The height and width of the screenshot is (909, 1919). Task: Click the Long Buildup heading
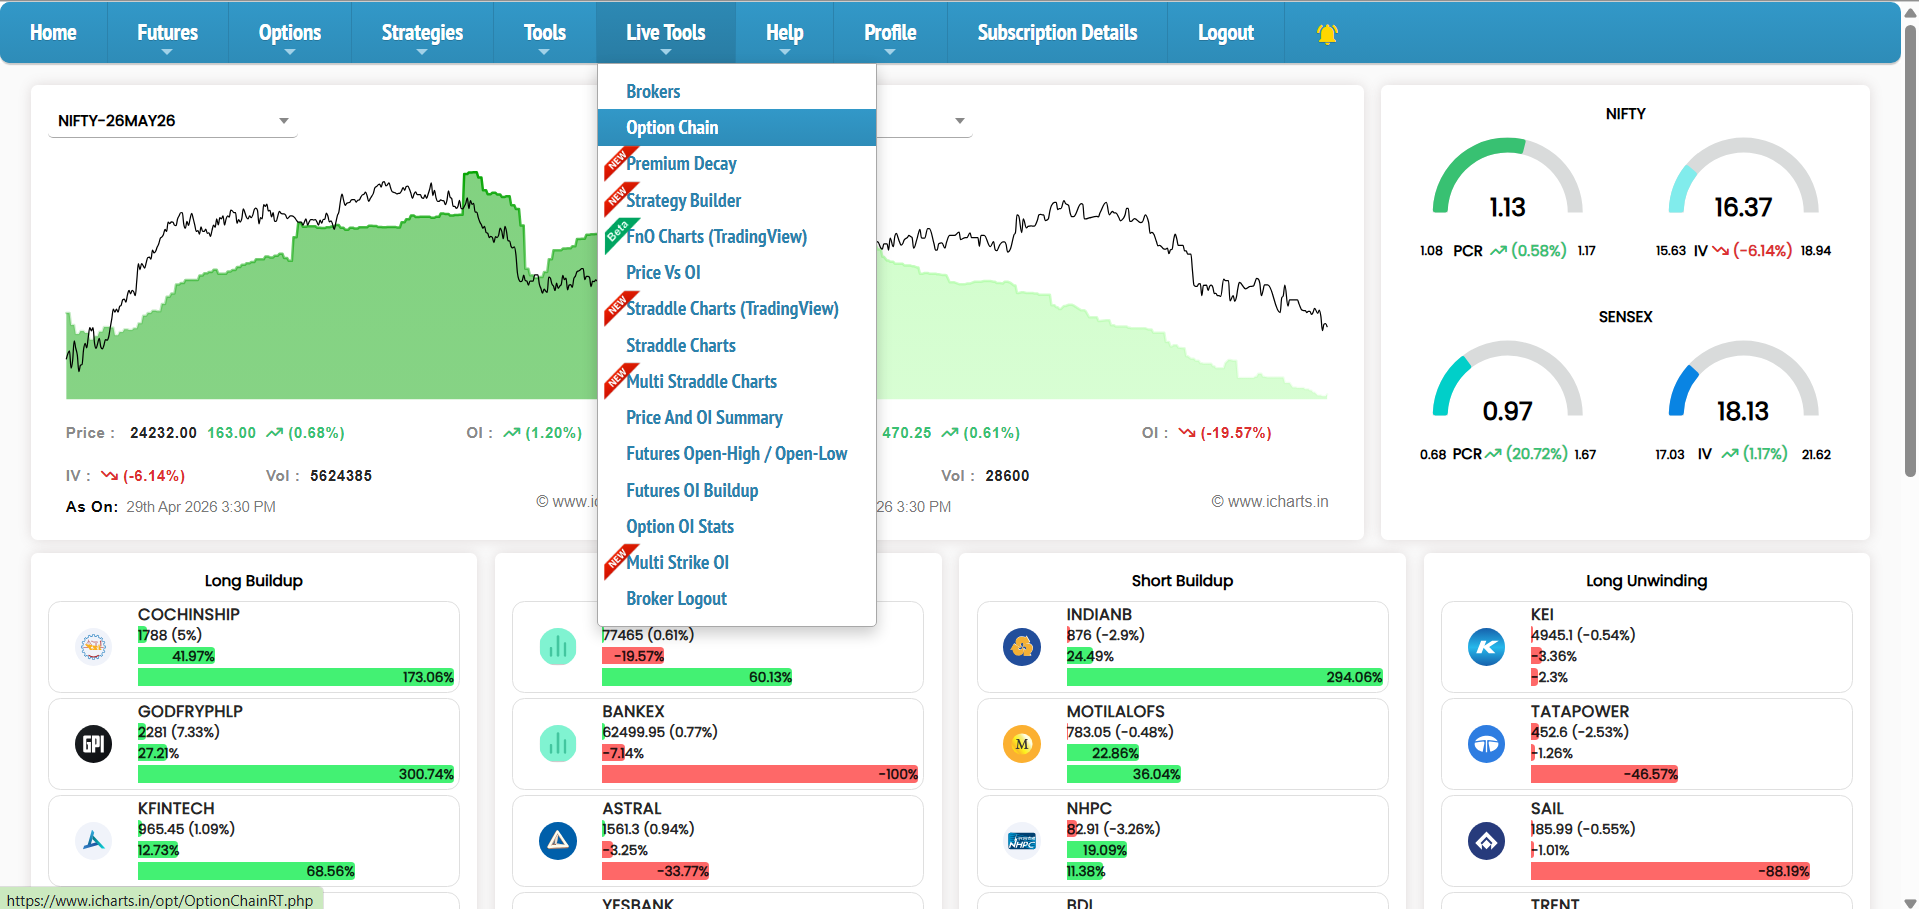pos(254,581)
